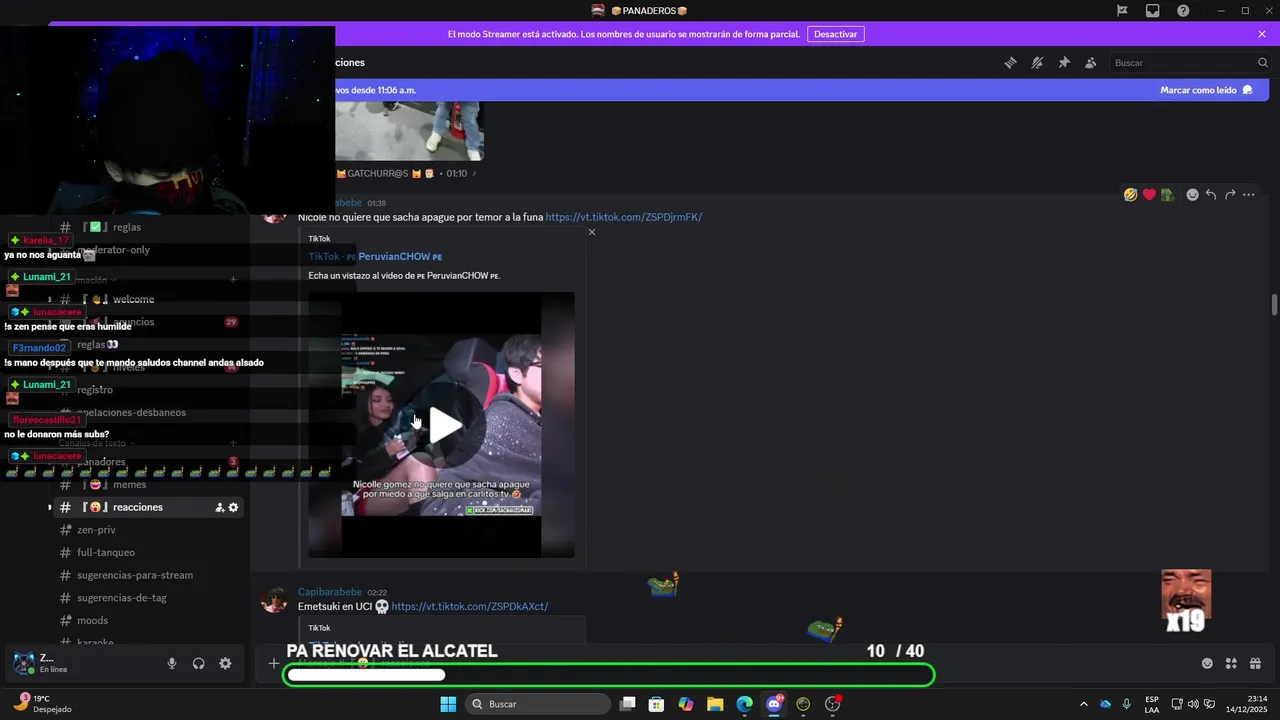Image resolution: width=1280 pixels, height=720 pixels.
Task: Show hidden system tray icons
Action: pos(1083,704)
